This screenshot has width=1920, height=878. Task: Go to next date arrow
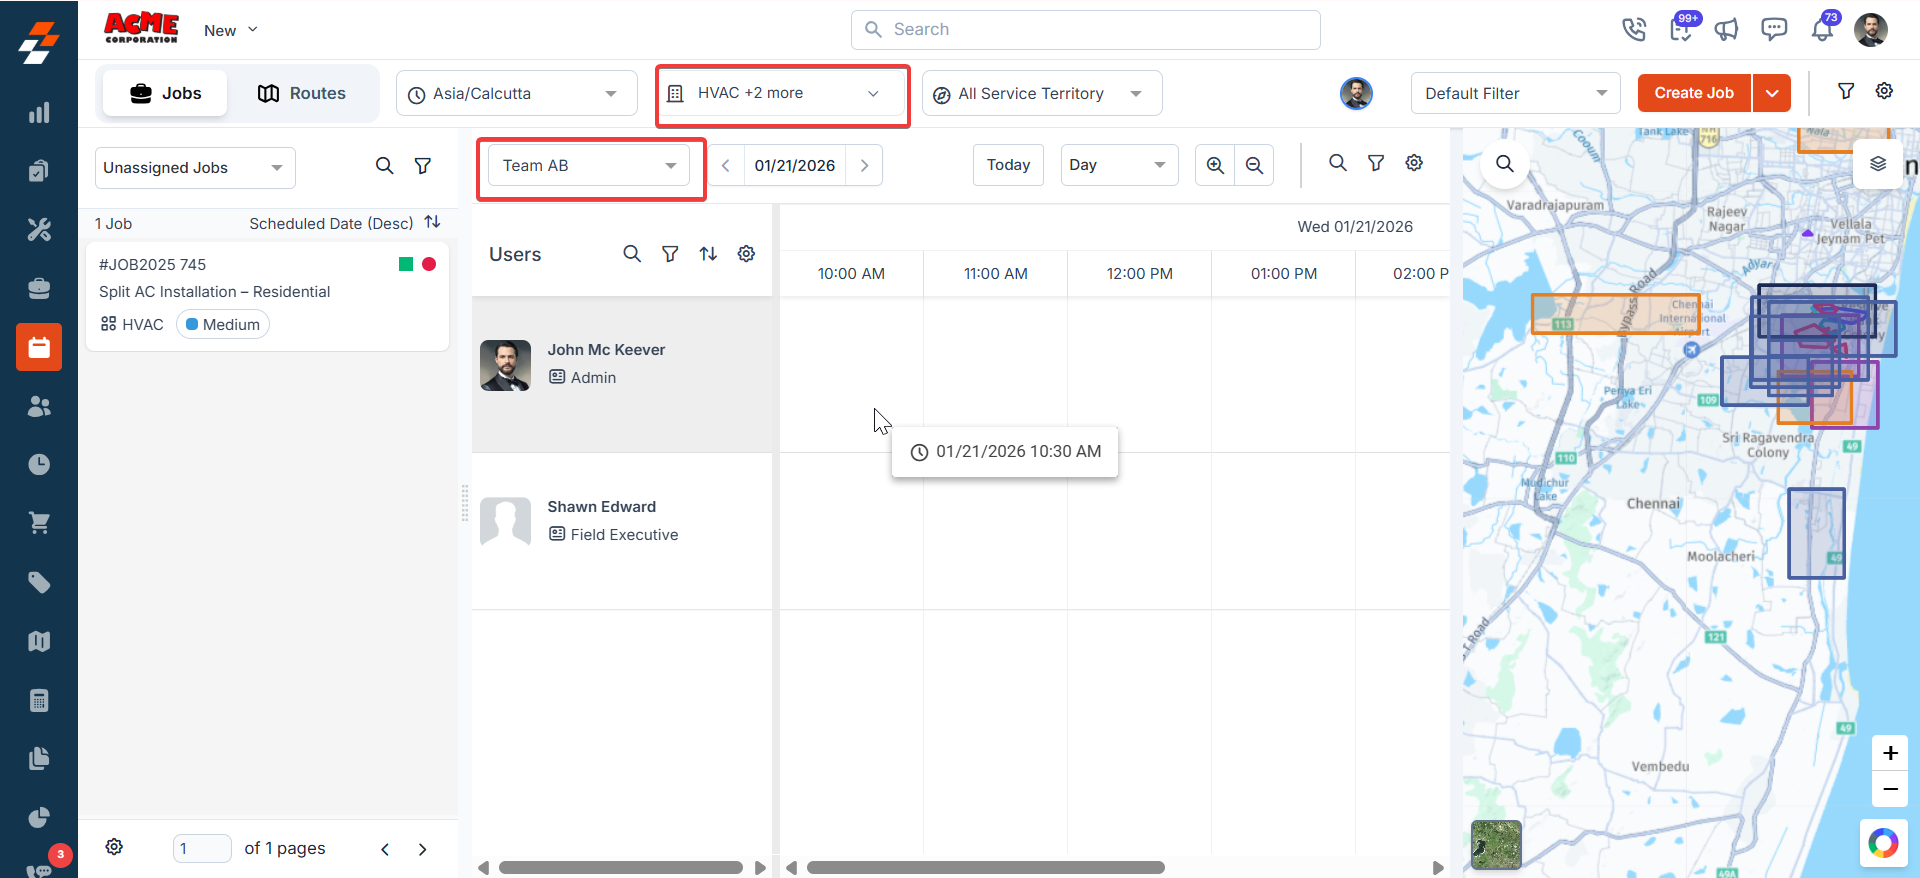864,165
